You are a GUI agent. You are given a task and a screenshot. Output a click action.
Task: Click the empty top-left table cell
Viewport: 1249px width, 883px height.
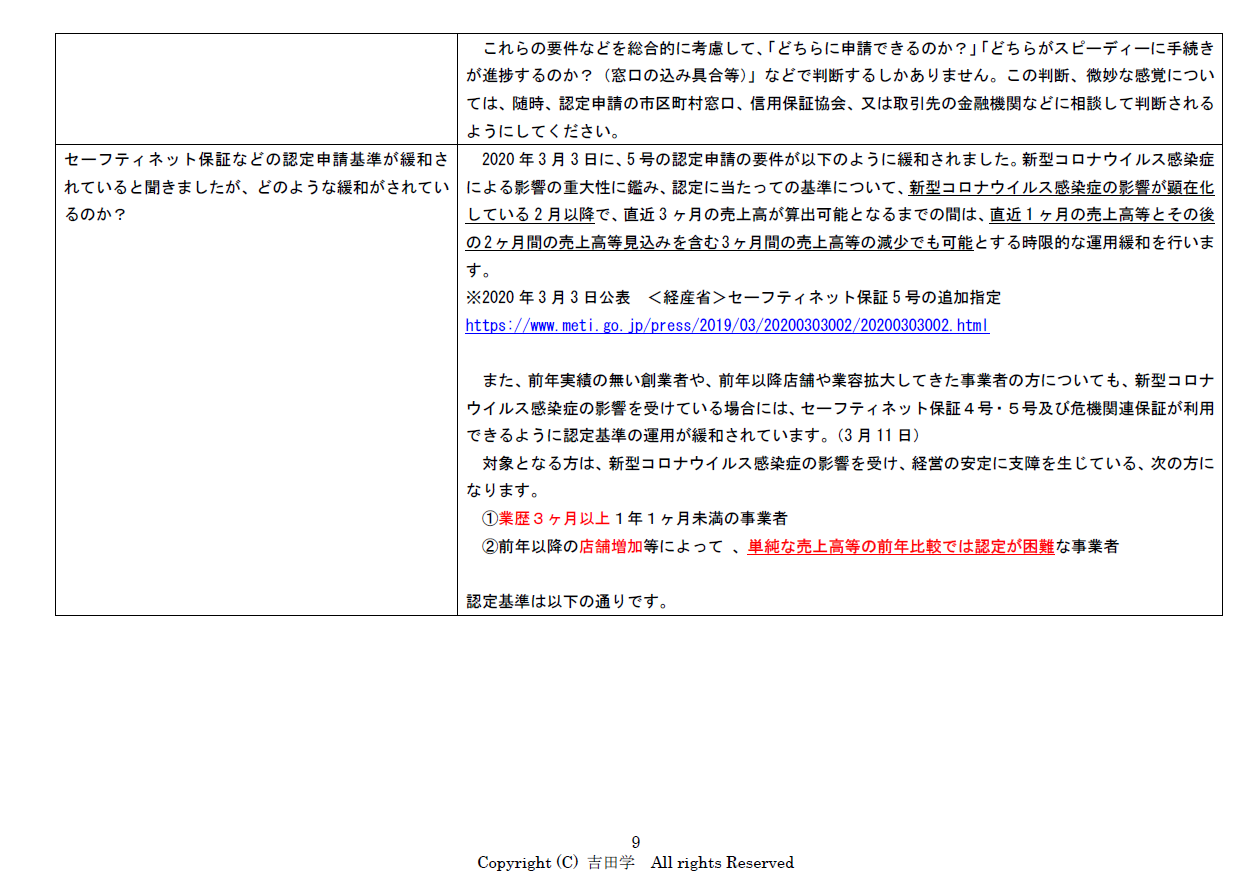point(256,89)
